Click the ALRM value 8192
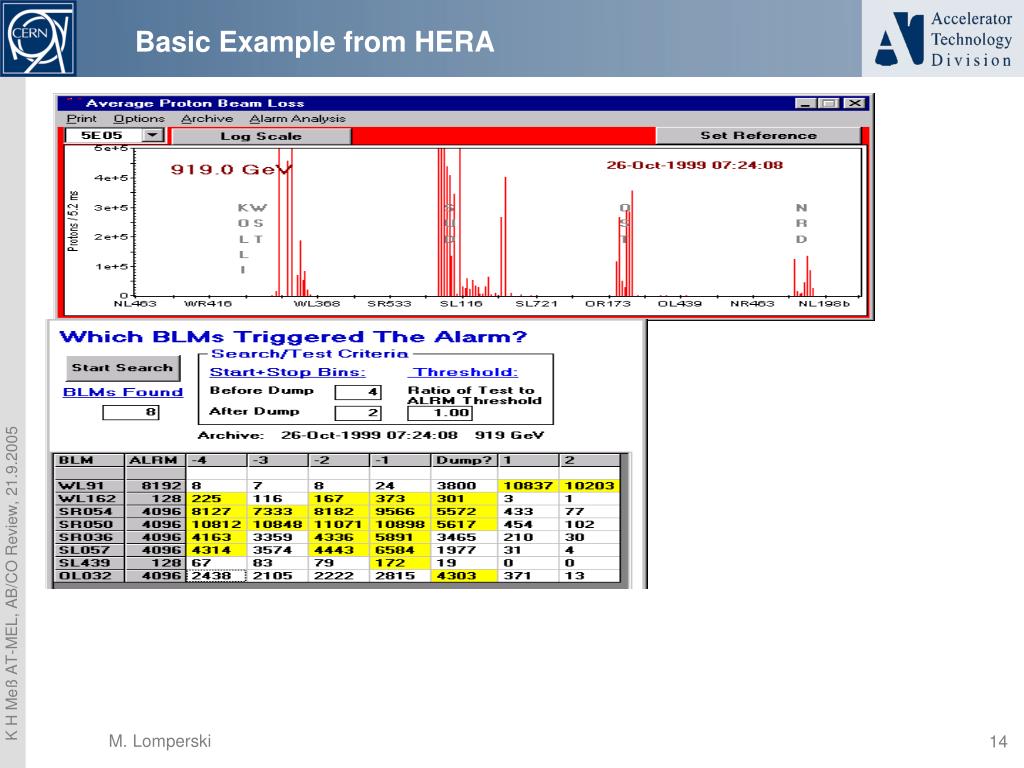This screenshot has height=768, width=1024. [x=155, y=486]
